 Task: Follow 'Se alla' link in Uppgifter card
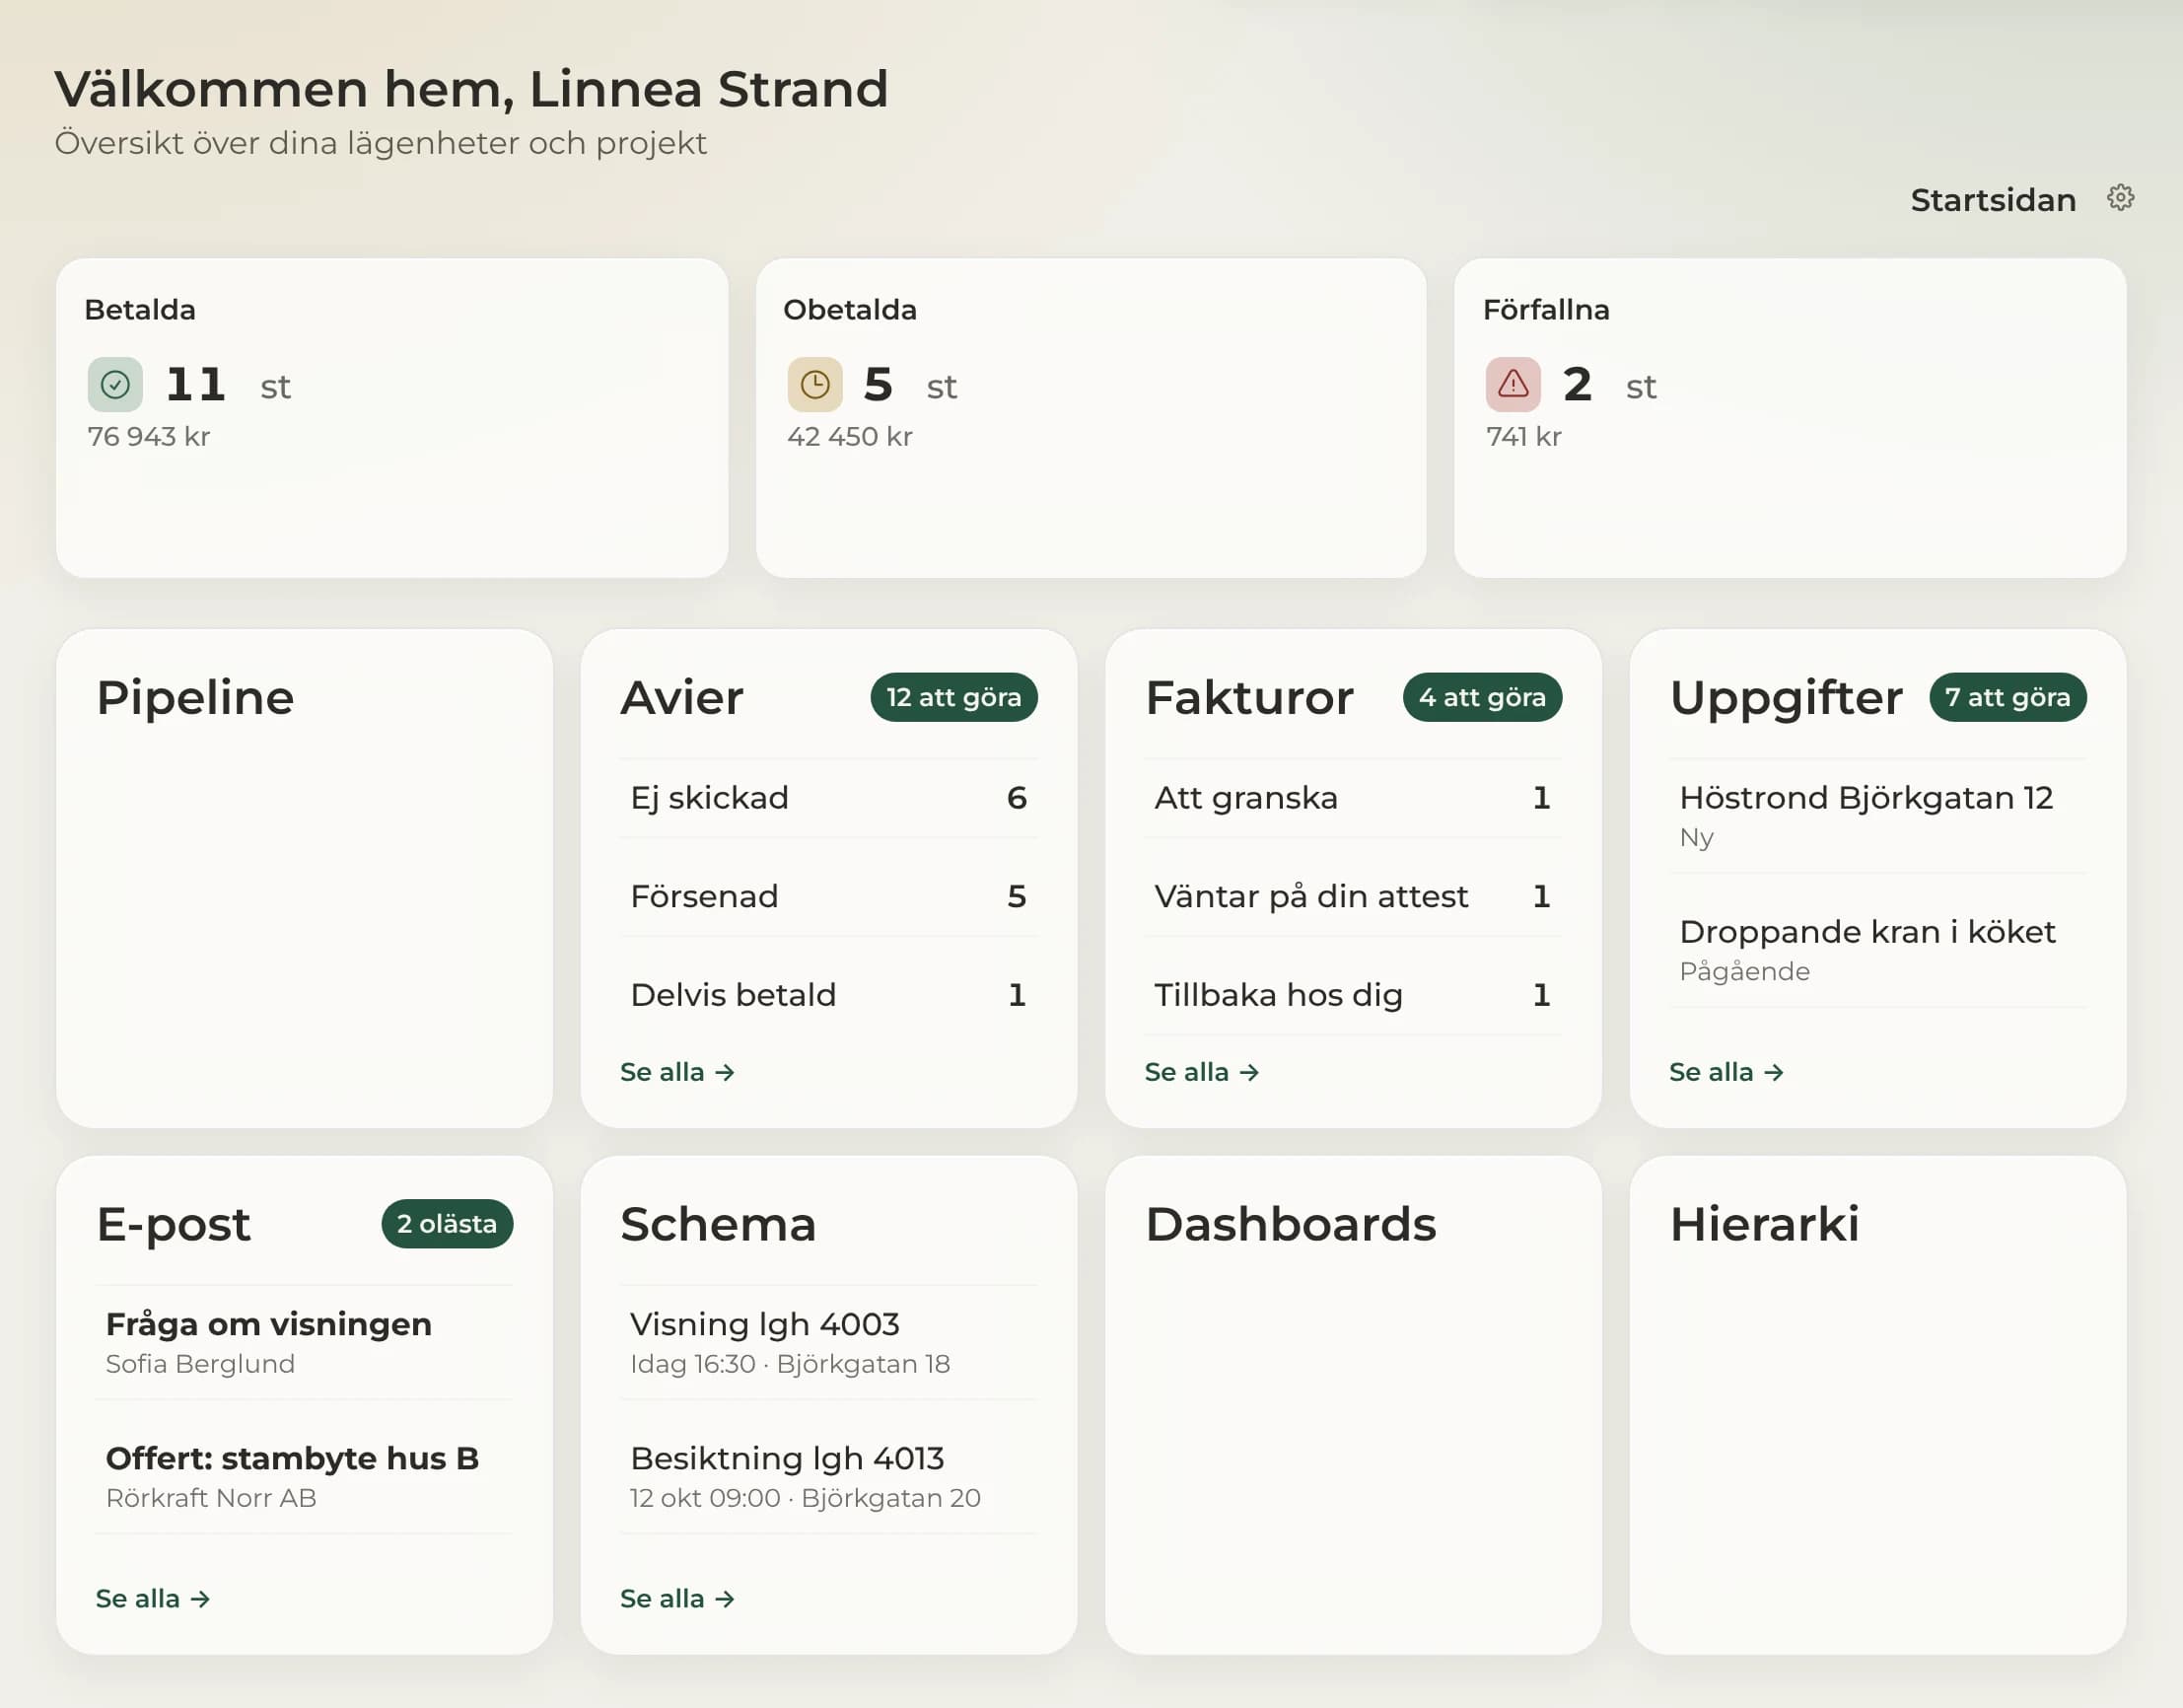click(1726, 1072)
